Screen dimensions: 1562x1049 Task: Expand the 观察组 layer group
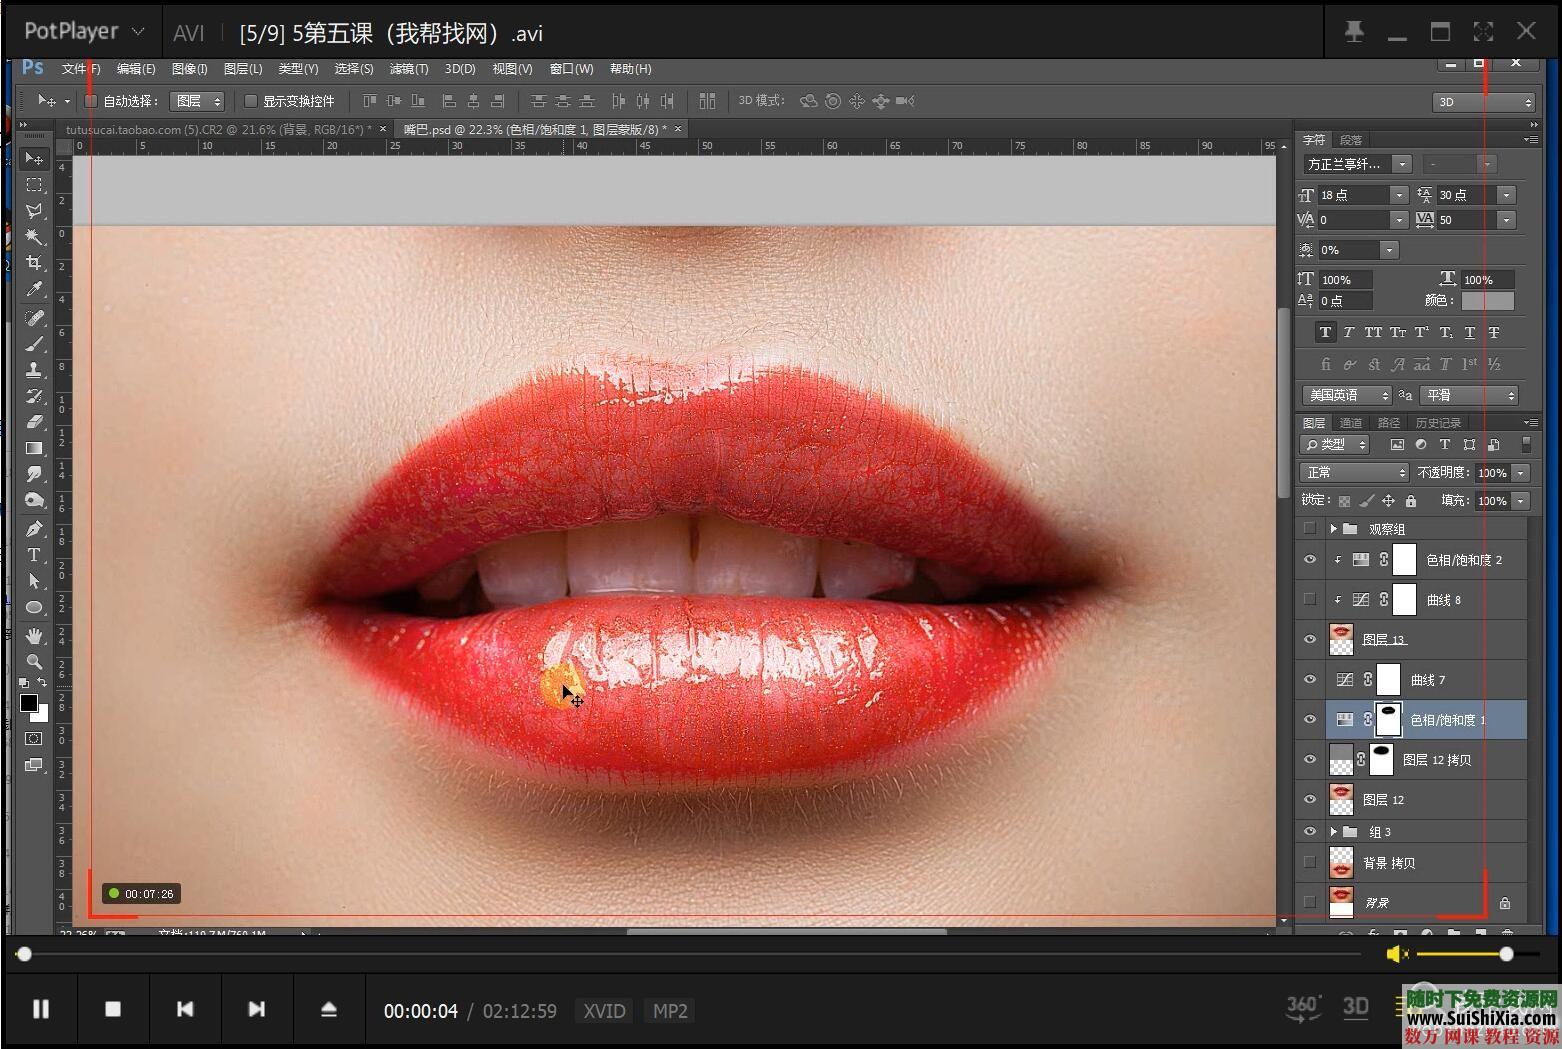coord(1333,529)
